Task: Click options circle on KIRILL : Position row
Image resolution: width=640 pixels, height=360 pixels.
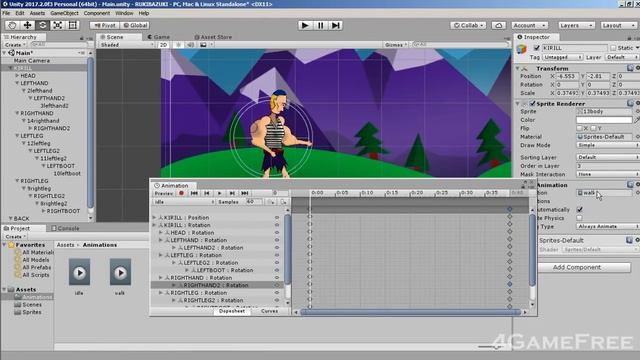Action: tap(277, 218)
